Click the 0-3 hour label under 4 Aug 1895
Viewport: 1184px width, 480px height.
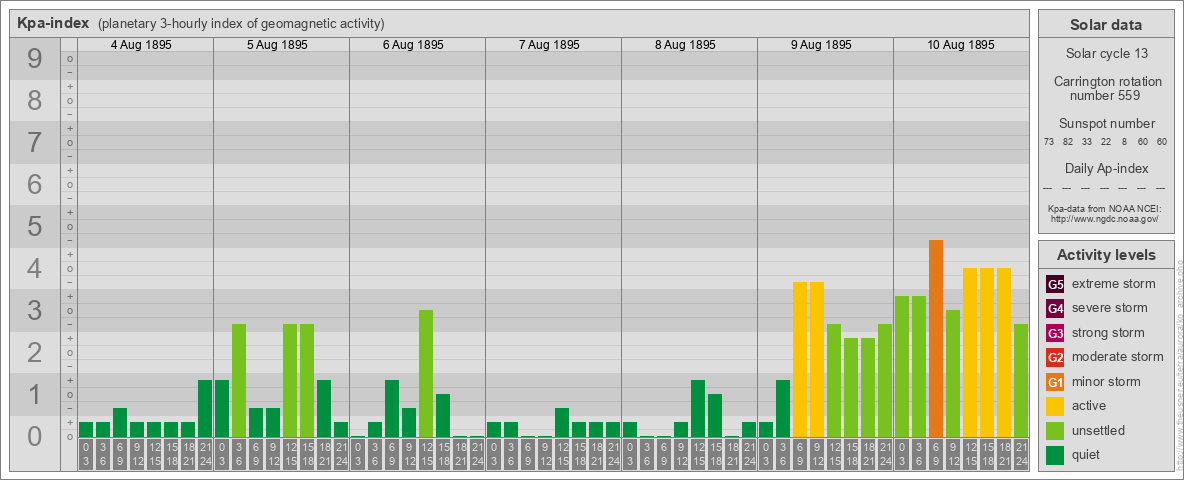pyautogui.click(x=85, y=455)
